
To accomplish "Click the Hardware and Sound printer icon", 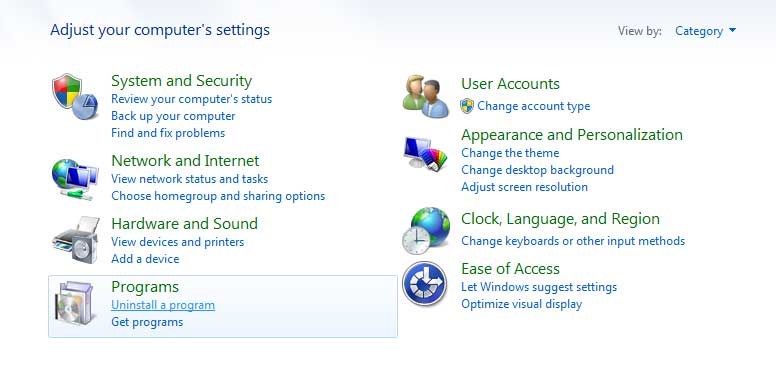I will pyautogui.click(x=75, y=239).
